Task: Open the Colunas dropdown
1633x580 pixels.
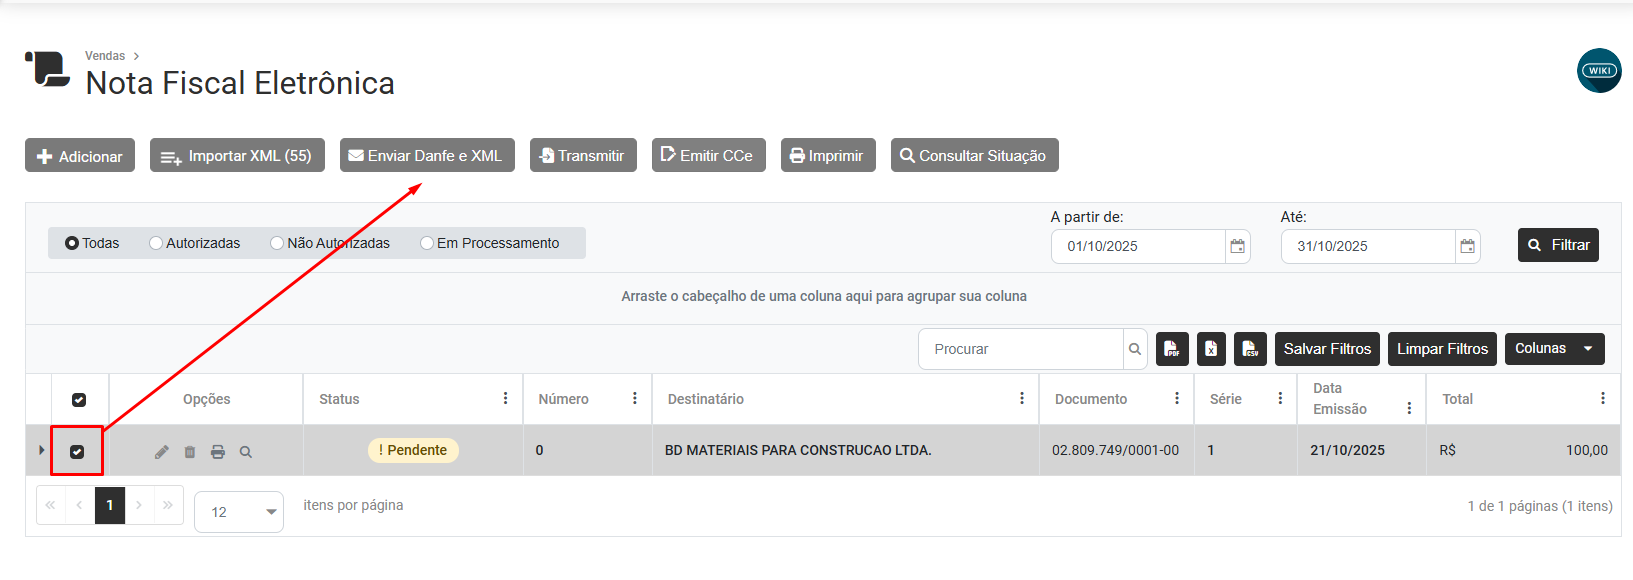Action: coord(1554,349)
